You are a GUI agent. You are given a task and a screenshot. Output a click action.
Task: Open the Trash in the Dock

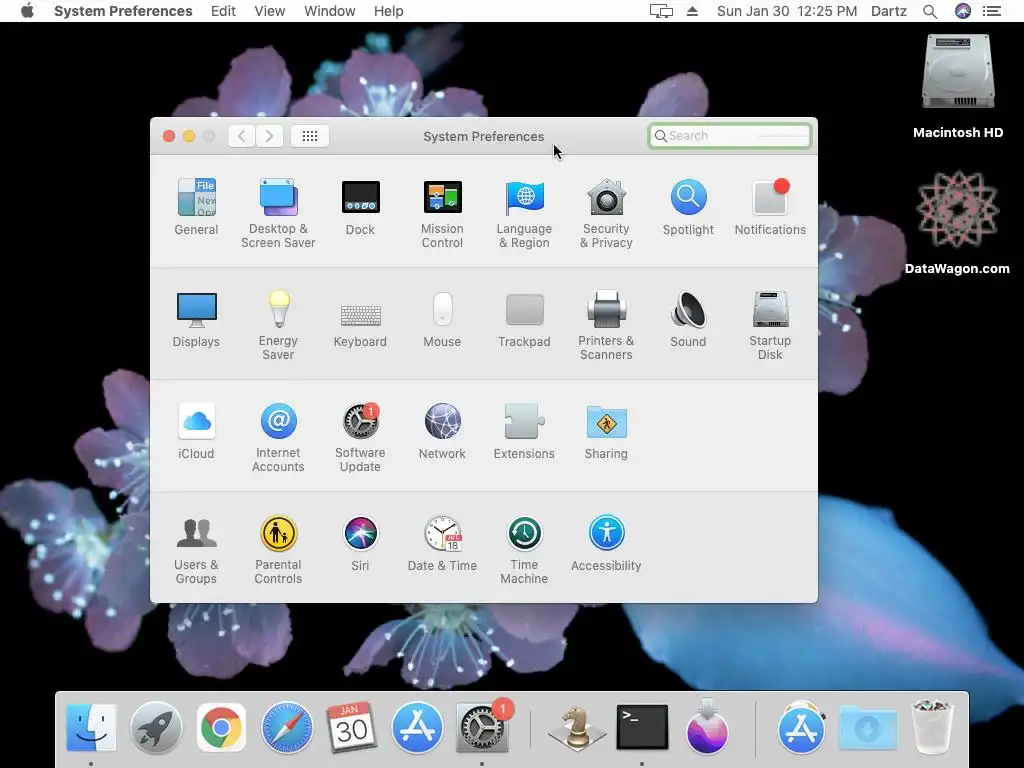932,726
